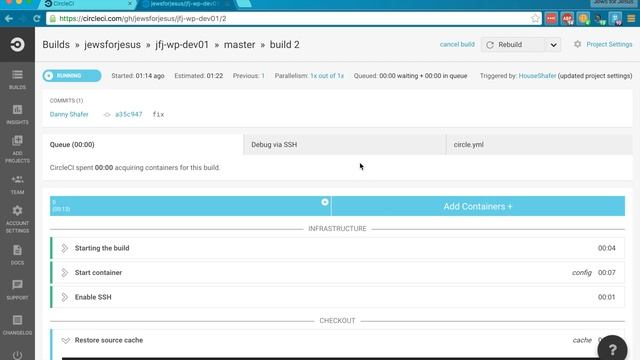This screenshot has height=360, width=640.
Task: Open the Team sidebar section
Action: (17, 184)
